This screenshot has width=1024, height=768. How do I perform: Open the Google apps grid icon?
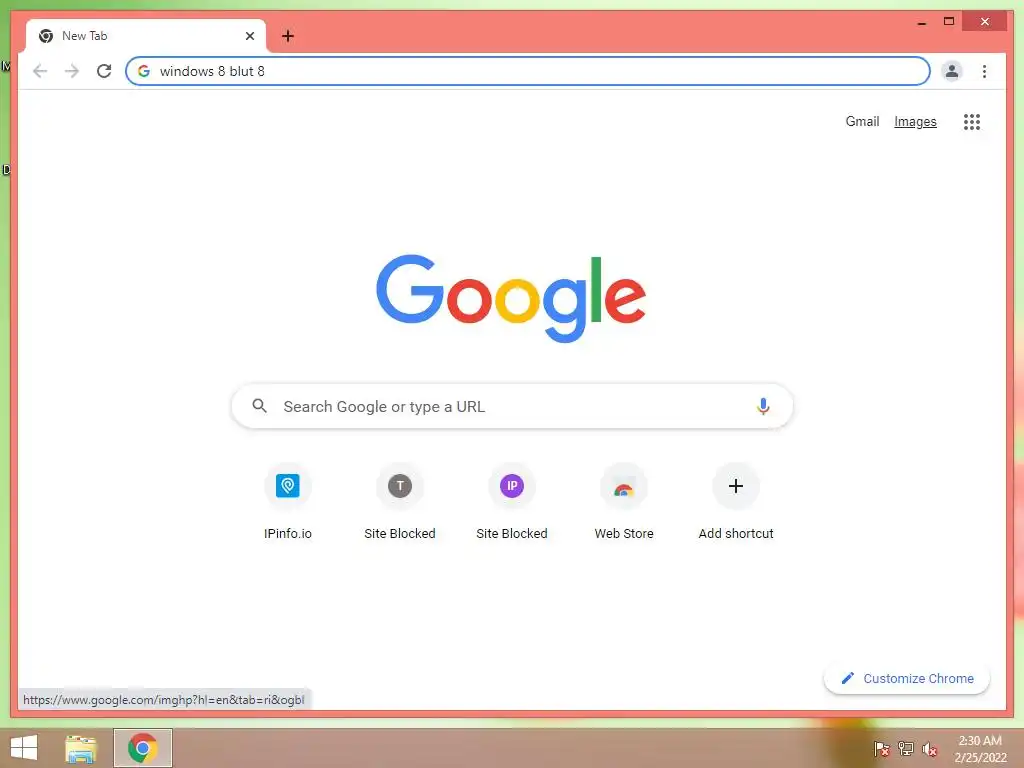point(972,122)
